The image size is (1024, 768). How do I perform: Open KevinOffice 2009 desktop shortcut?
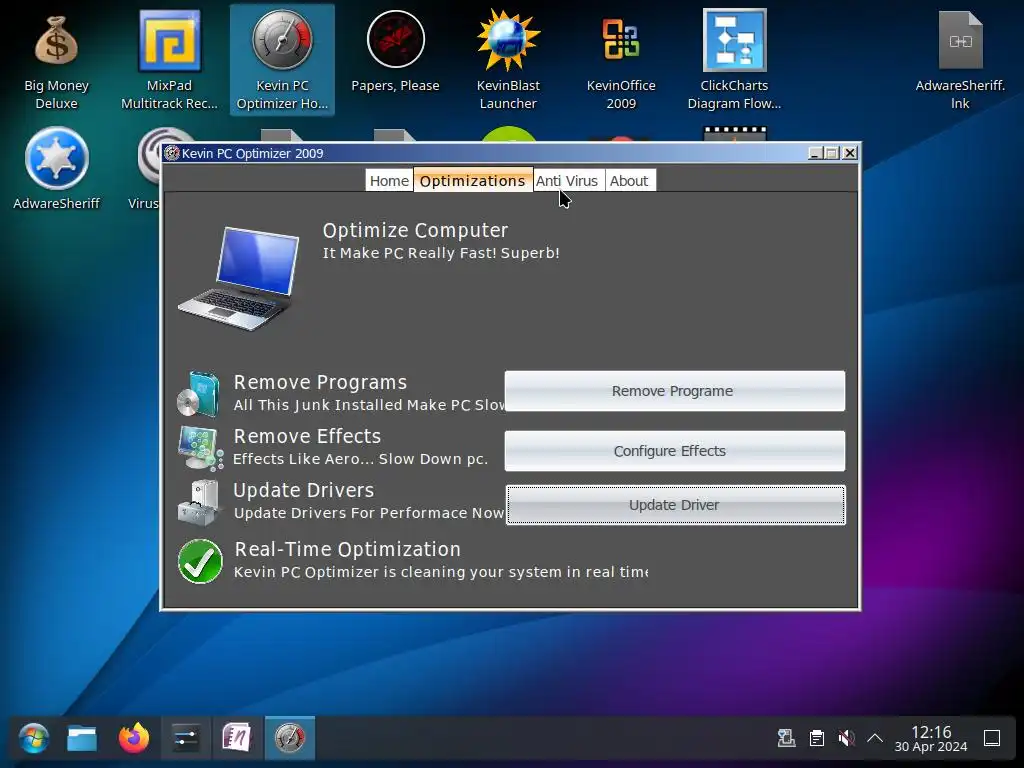click(x=620, y=60)
